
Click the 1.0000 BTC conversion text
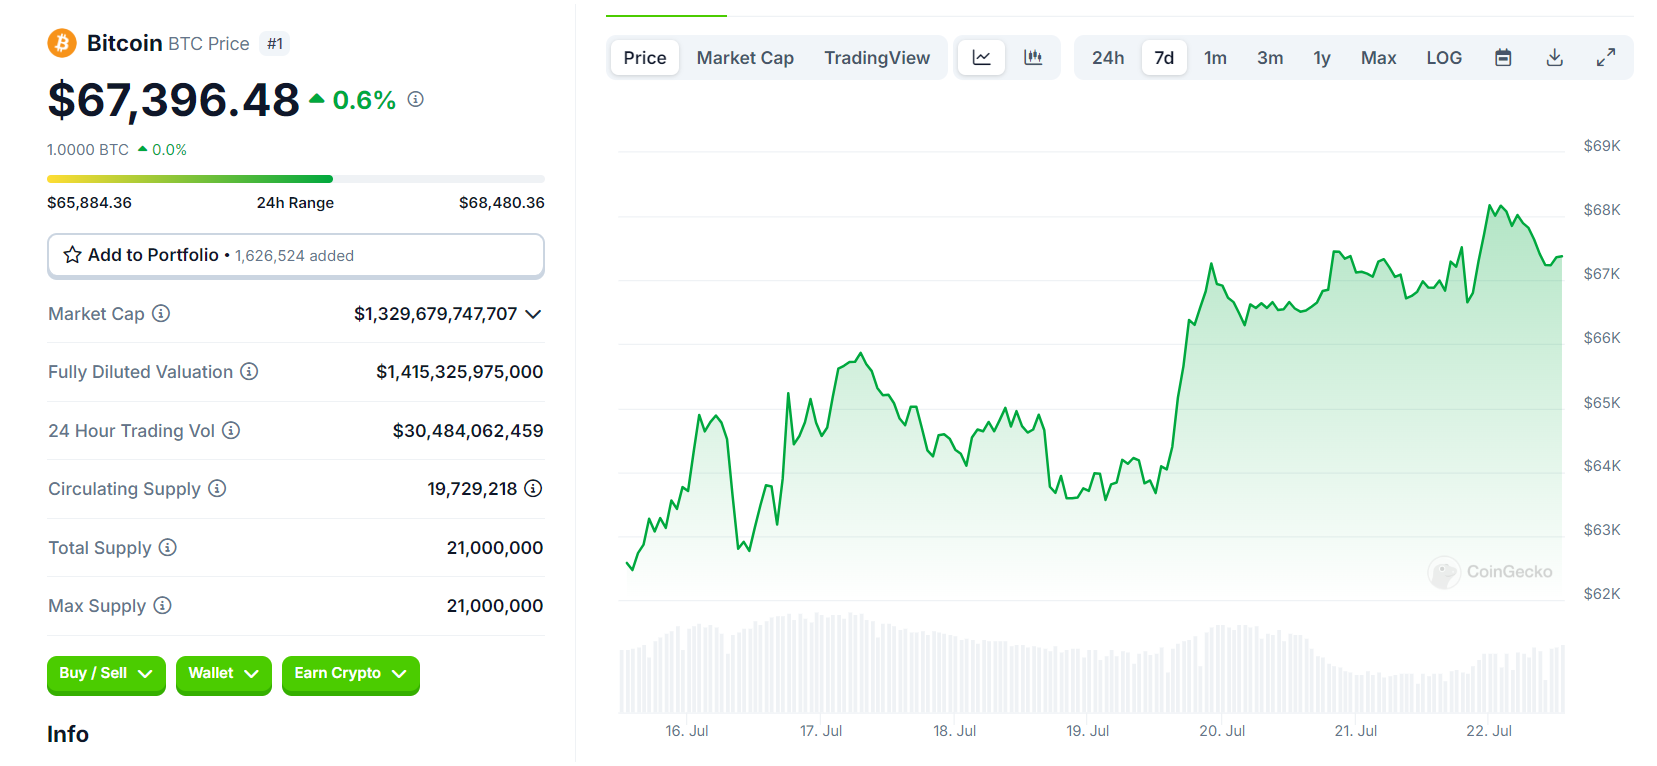(x=88, y=149)
